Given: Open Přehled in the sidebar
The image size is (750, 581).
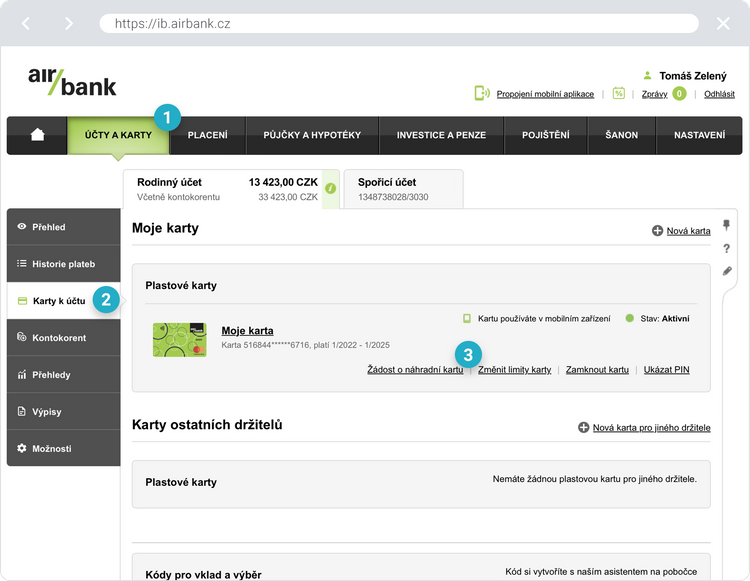Looking at the screenshot, I should click(x=63, y=227).
